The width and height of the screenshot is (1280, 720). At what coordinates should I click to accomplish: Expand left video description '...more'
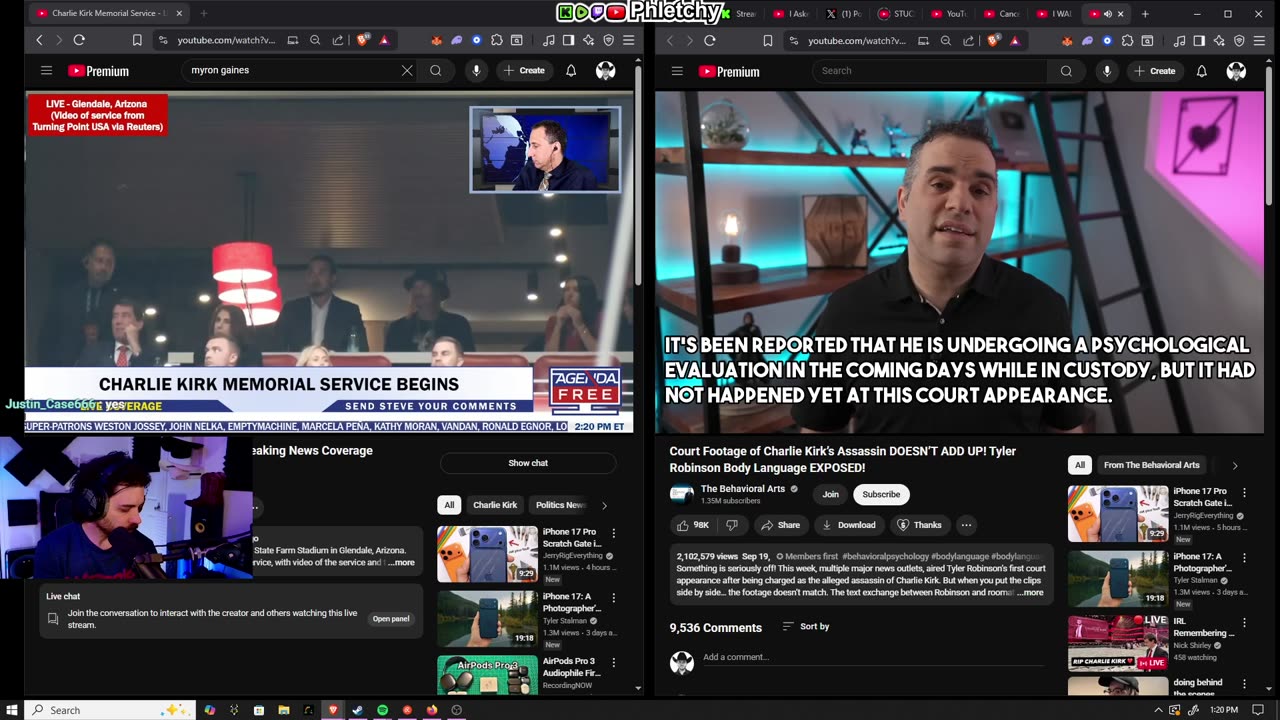point(402,563)
